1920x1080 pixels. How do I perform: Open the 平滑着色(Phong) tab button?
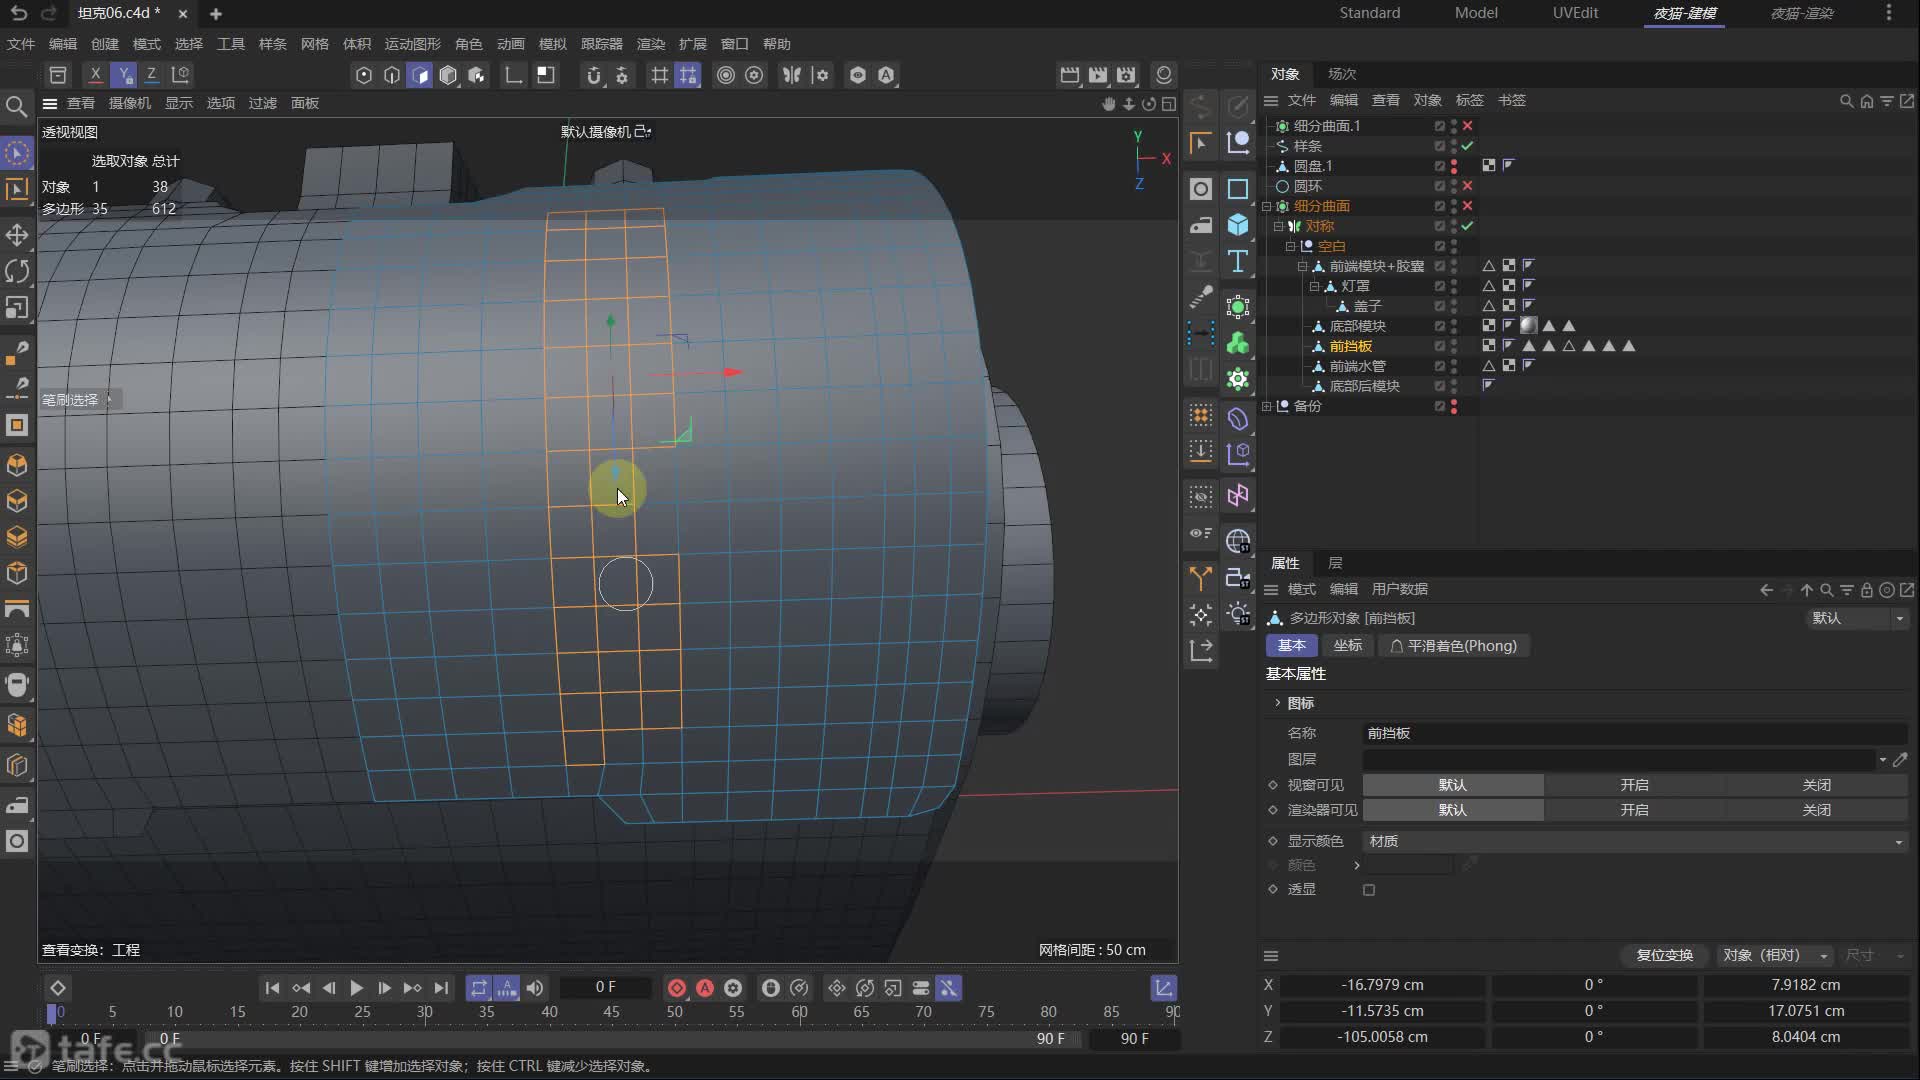click(1453, 646)
